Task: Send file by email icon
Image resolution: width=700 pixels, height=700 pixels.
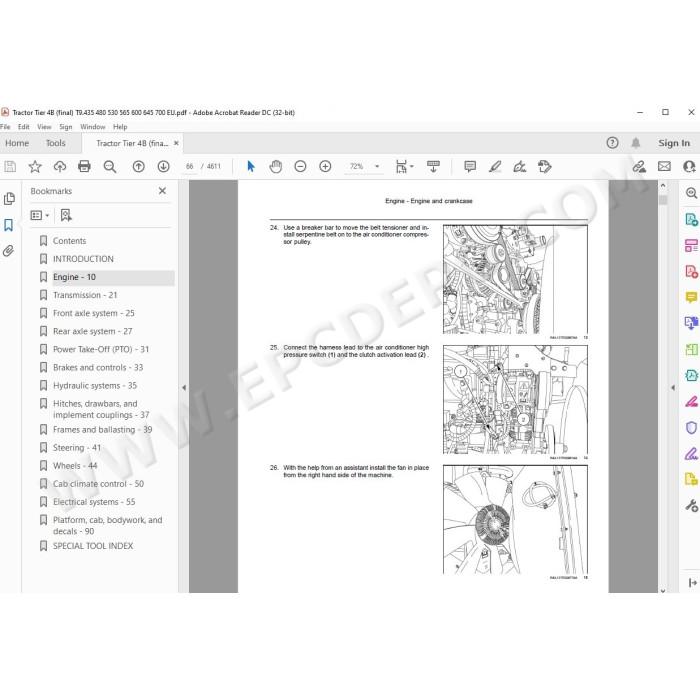Action: (664, 167)
